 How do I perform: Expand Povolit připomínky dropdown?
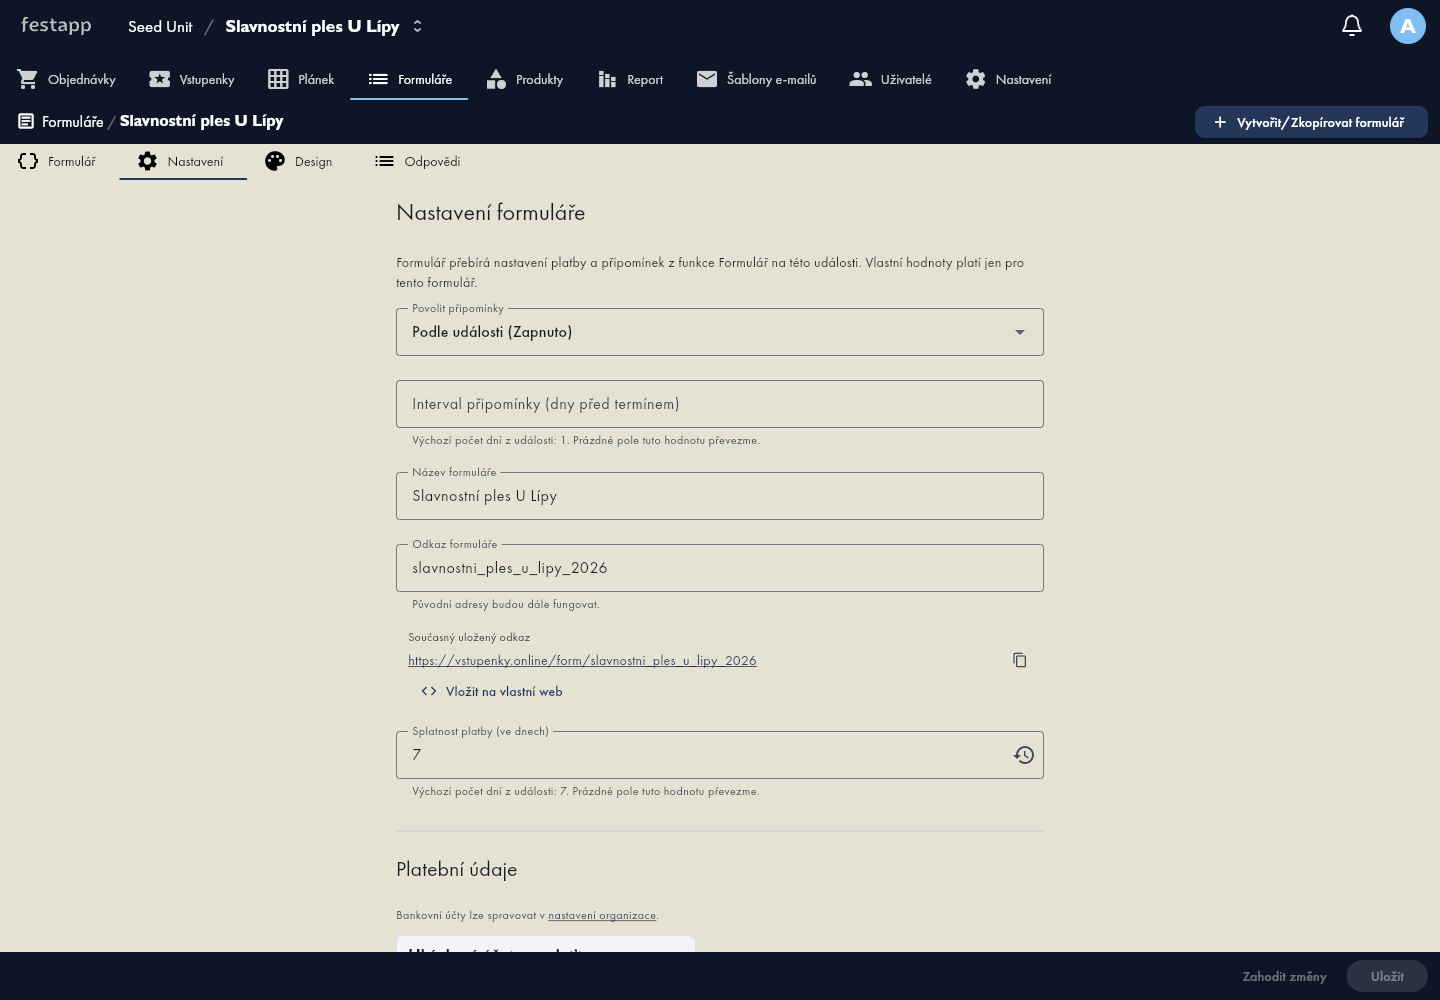(x=720, y=332)
